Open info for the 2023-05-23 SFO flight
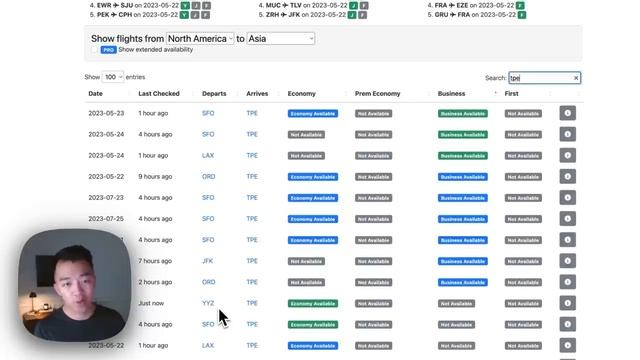640x360 pixels. click(x=567, y=113)
